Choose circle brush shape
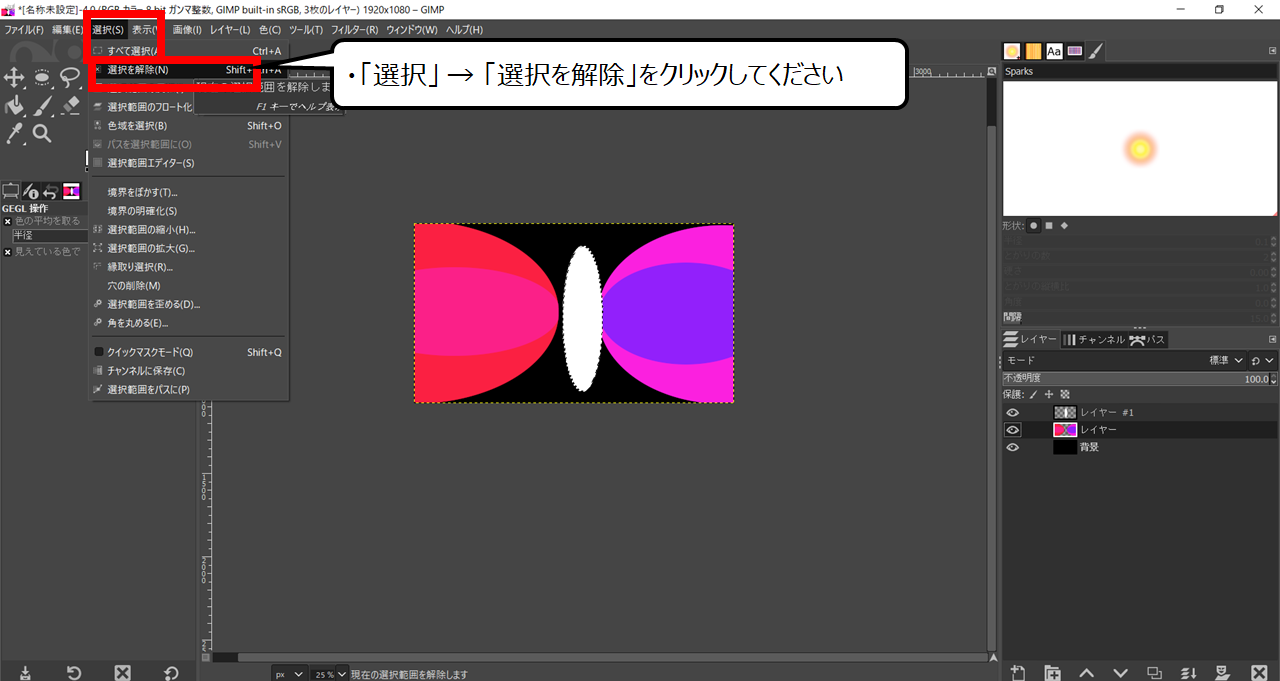 coord(1033,225)
